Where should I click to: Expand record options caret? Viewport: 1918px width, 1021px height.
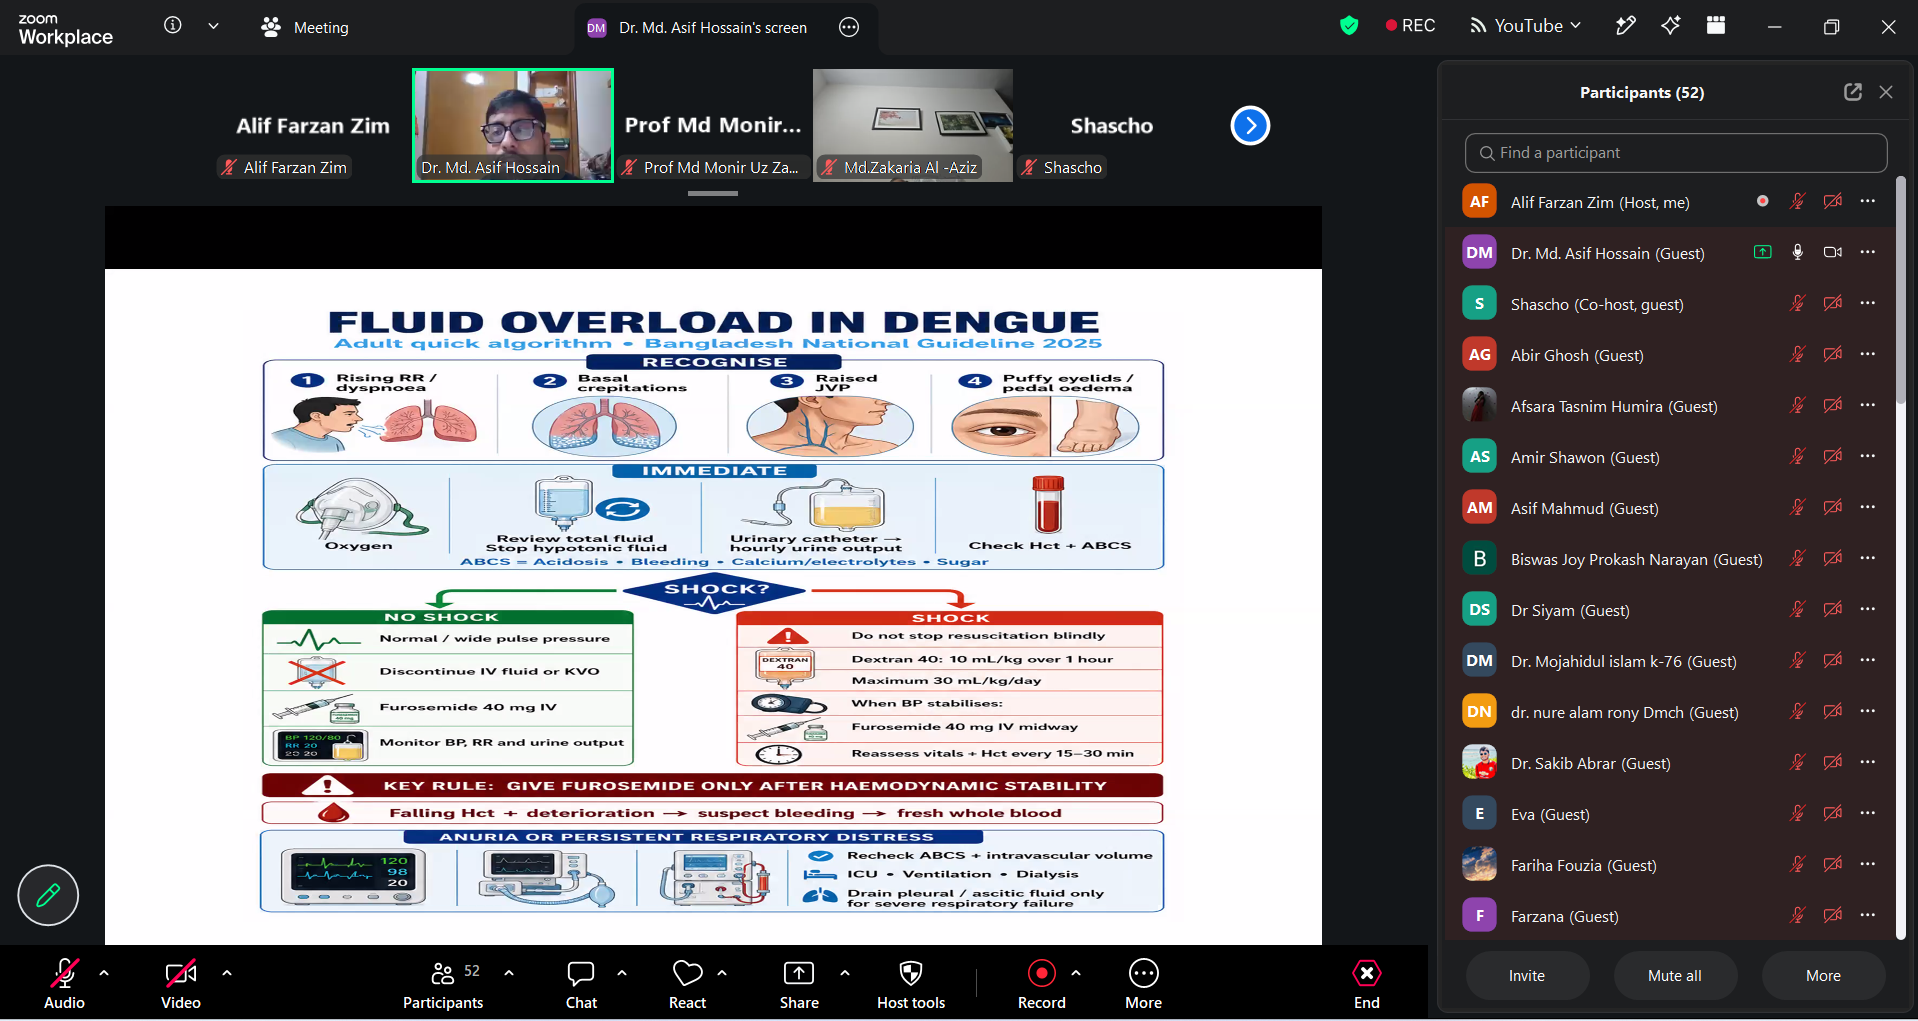(1076, 972)
